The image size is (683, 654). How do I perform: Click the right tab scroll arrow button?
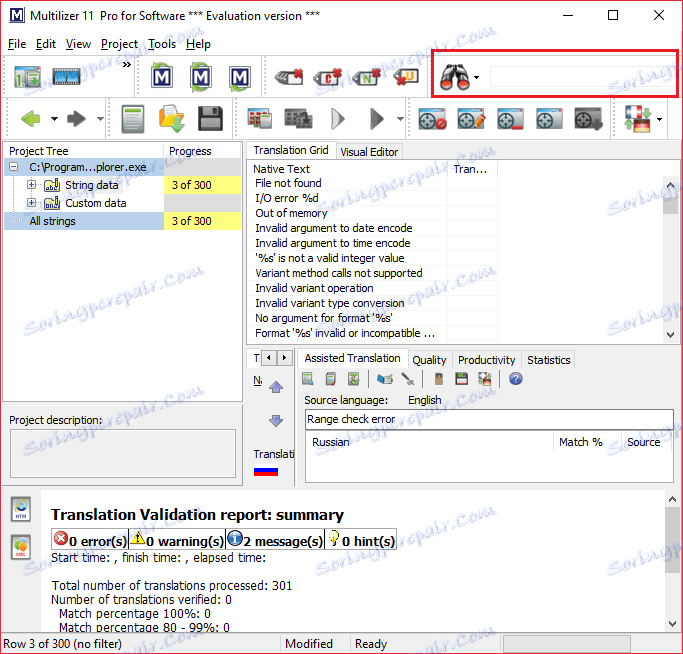pos(284,358)
